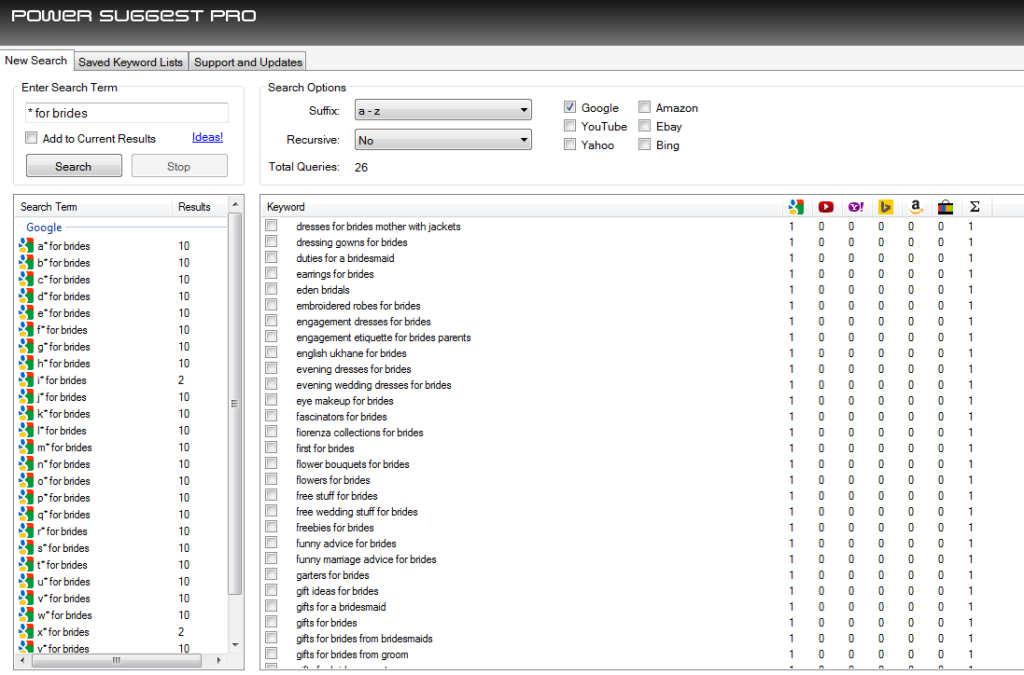This screenshot has width=1024, height=675.
Task: Click the Ebay column header icon
Action: [945, 207]
